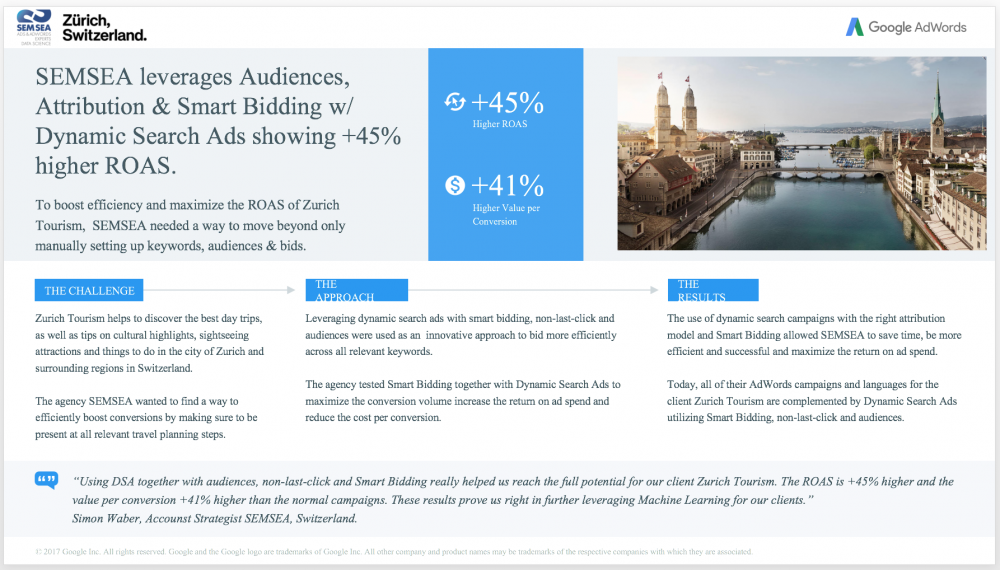
Task: Select THE CHALLENGE label
Action: point(89,290)
